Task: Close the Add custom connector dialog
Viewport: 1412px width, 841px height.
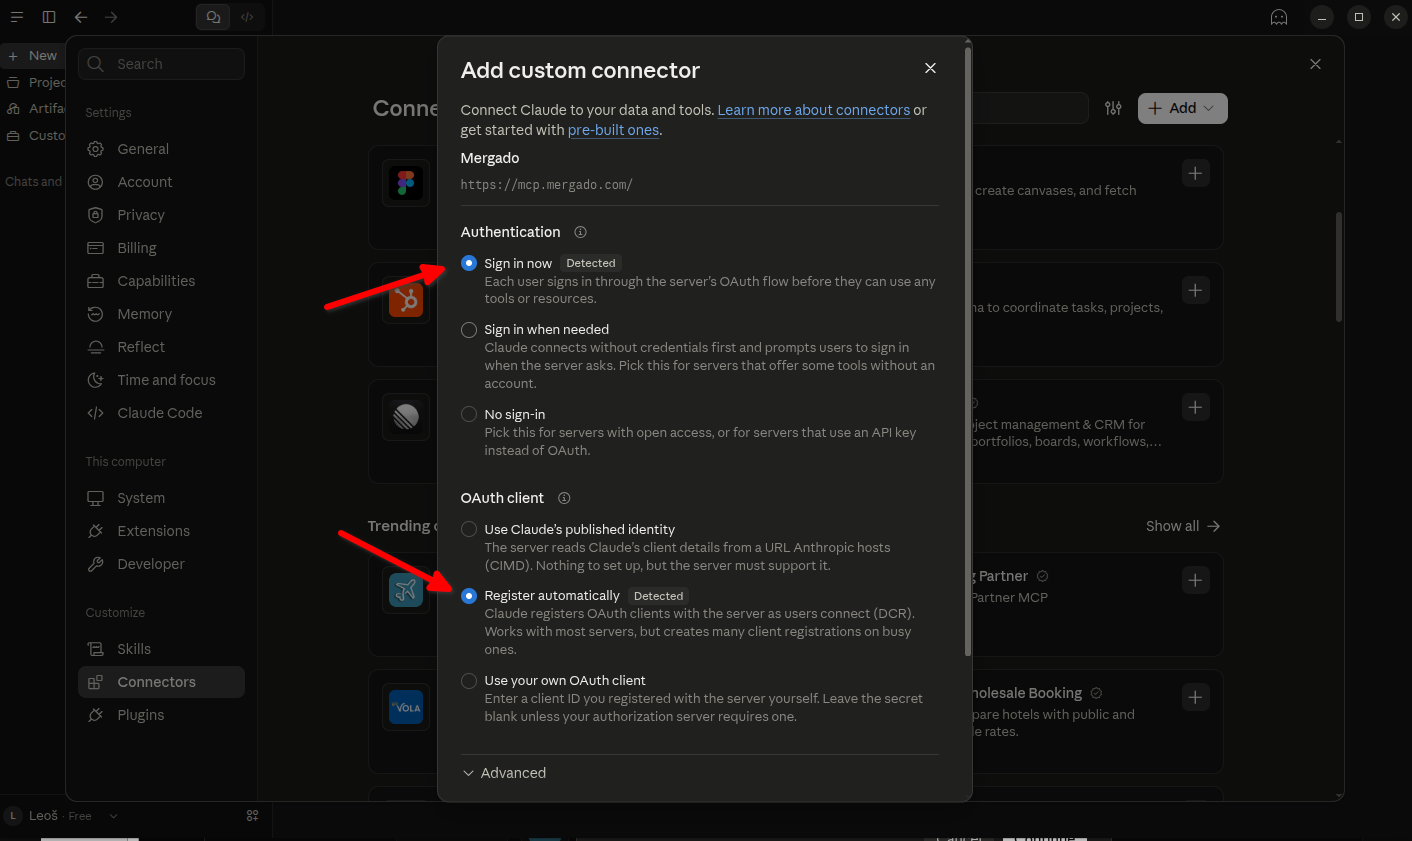Action: click(x=930, y=68)
